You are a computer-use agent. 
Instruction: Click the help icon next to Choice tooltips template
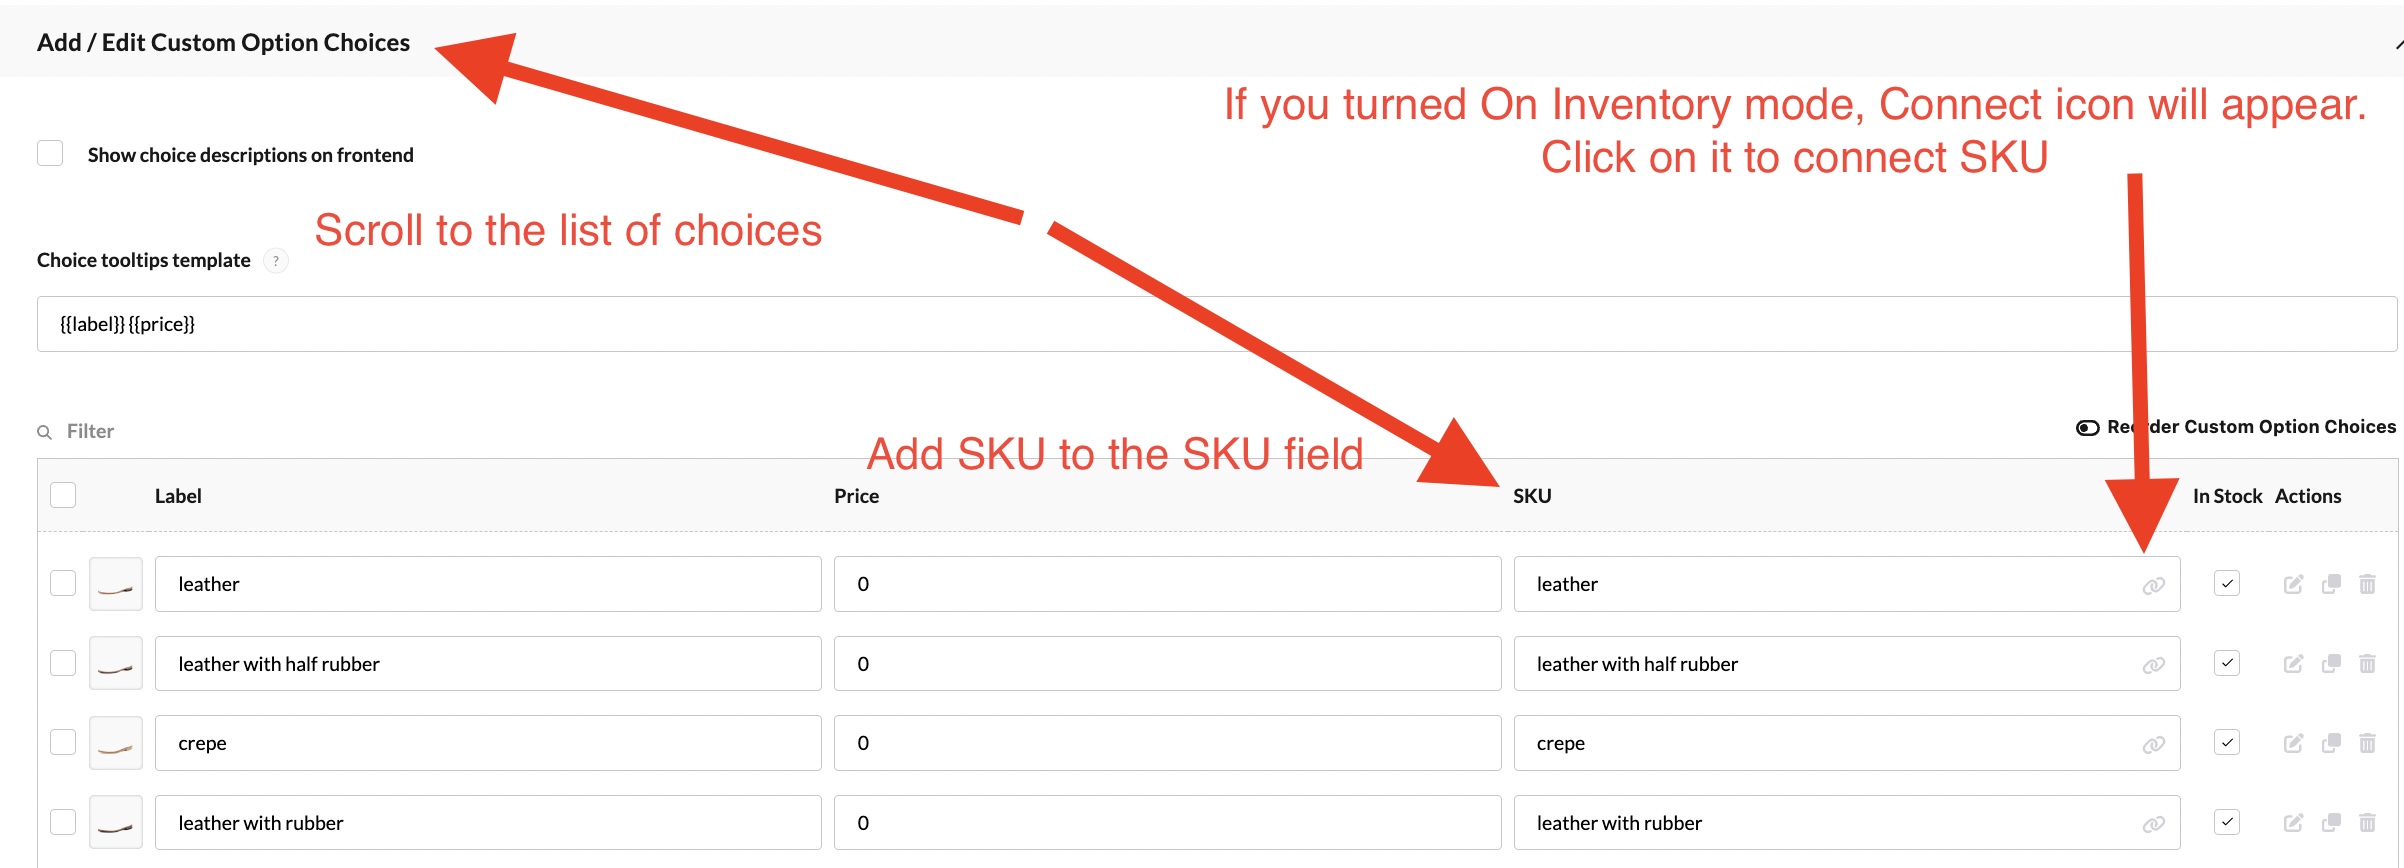276,261
